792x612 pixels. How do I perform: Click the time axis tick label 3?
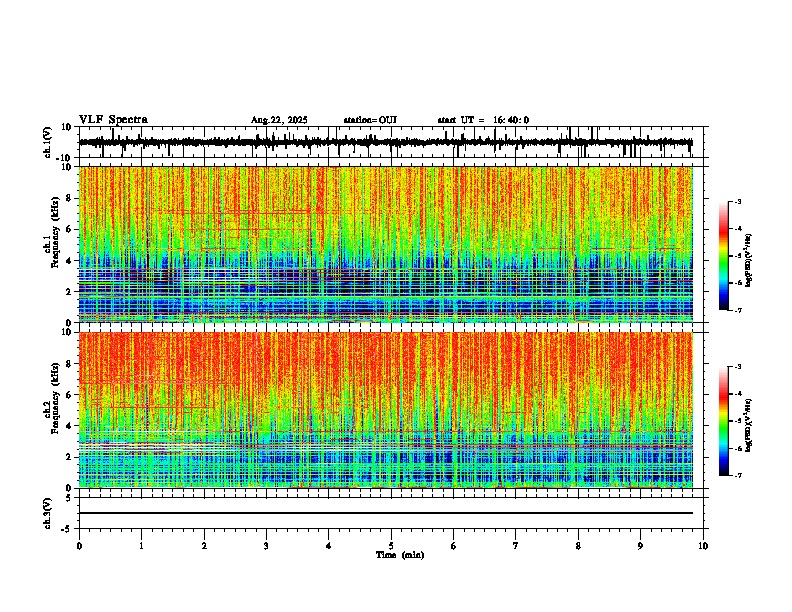pos(266,546)
